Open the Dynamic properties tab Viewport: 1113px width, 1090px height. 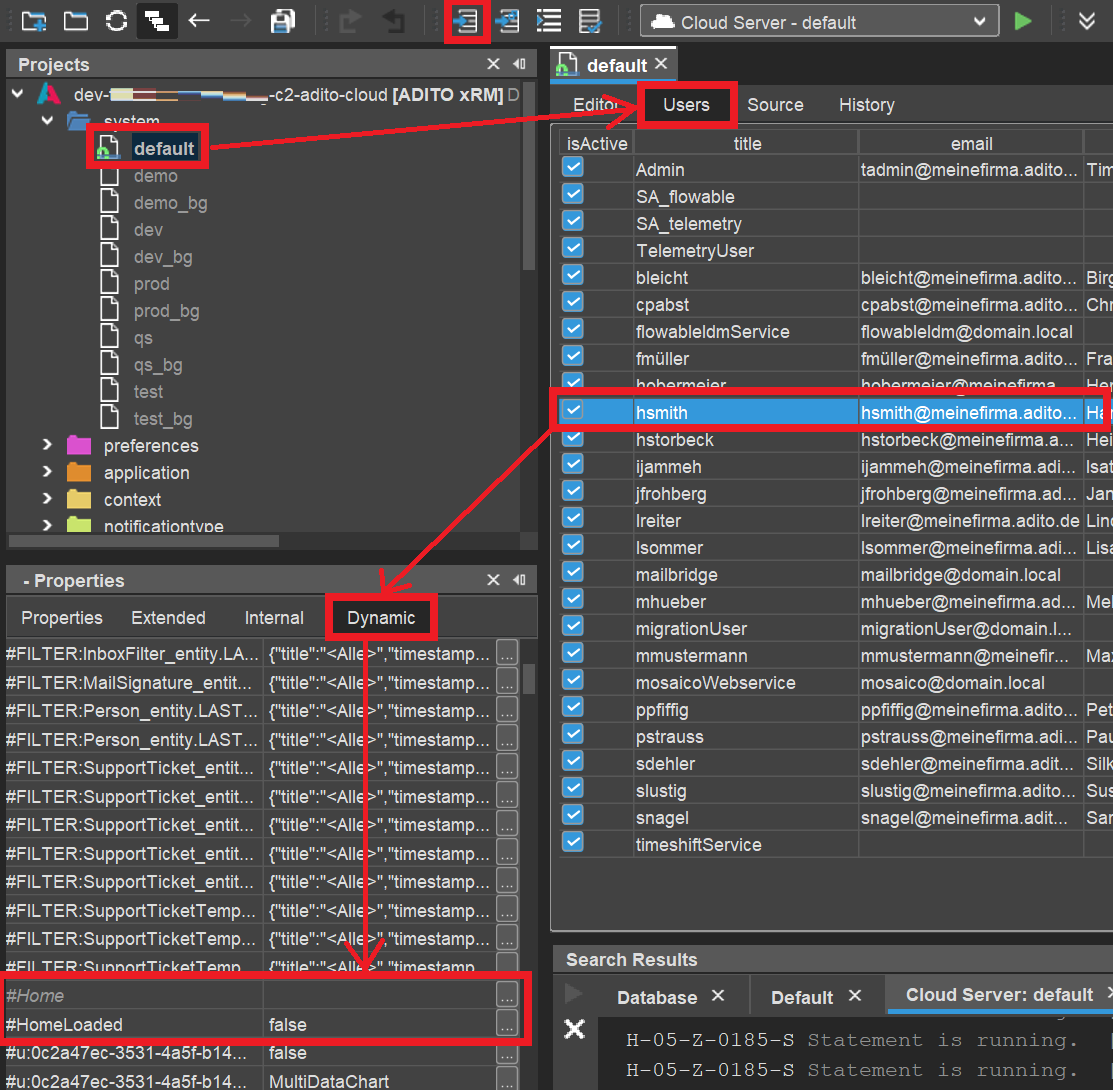[x=381, y=618]
